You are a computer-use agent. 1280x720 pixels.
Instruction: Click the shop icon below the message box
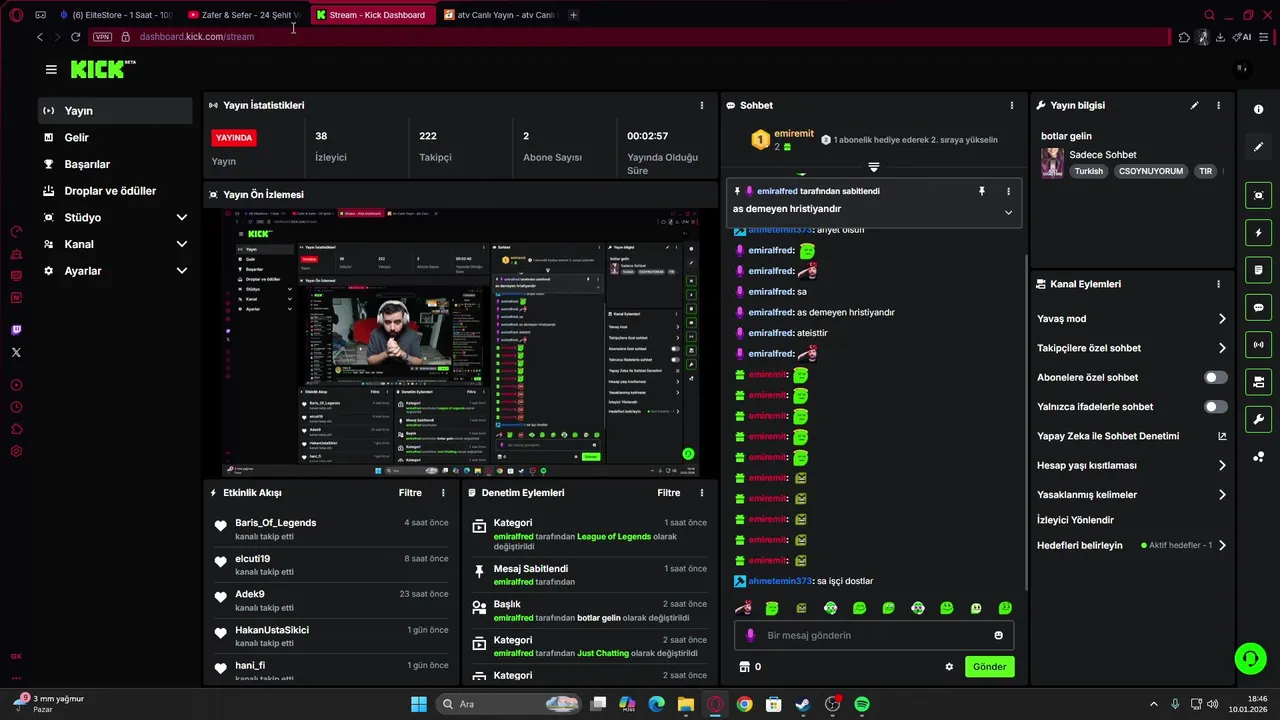[744, 667]
